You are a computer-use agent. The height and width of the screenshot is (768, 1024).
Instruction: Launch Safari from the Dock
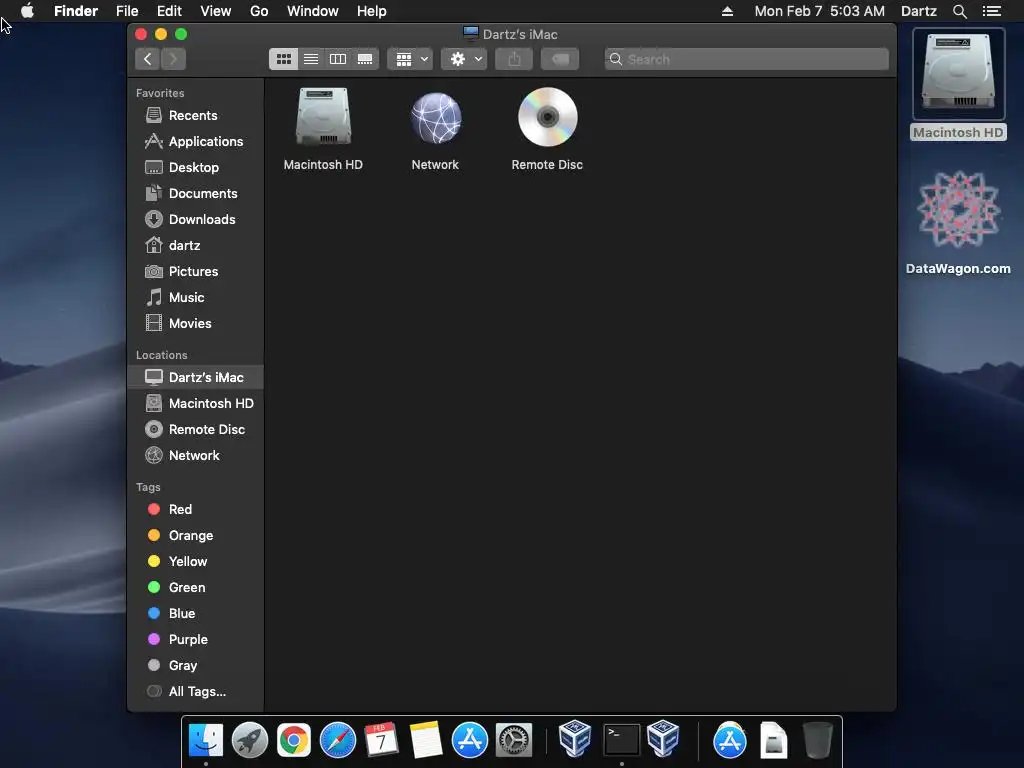click(338, 740)
